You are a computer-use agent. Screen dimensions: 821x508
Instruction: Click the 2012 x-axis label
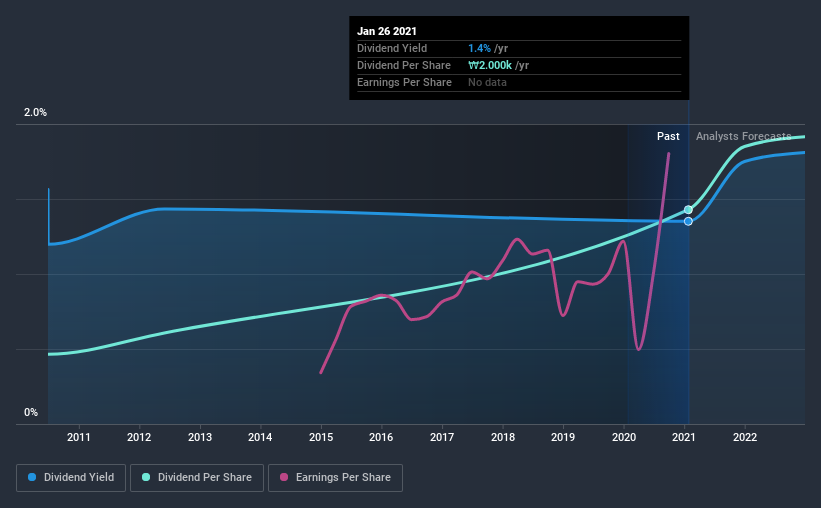[139, 437]
